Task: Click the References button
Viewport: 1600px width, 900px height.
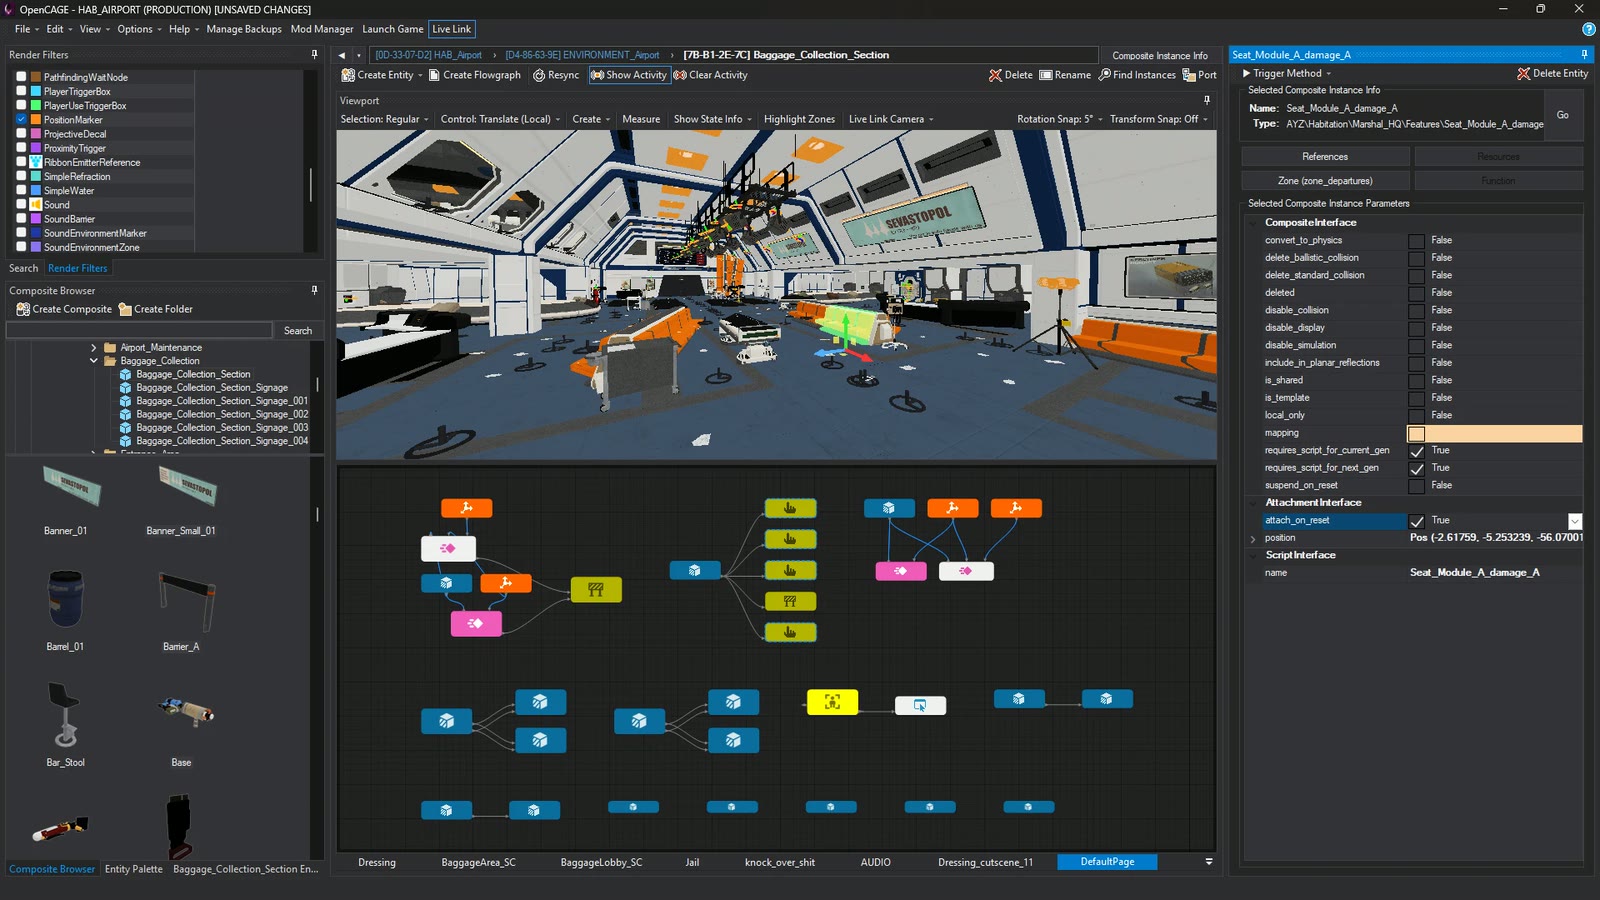Action: (x=1325, y=157)
